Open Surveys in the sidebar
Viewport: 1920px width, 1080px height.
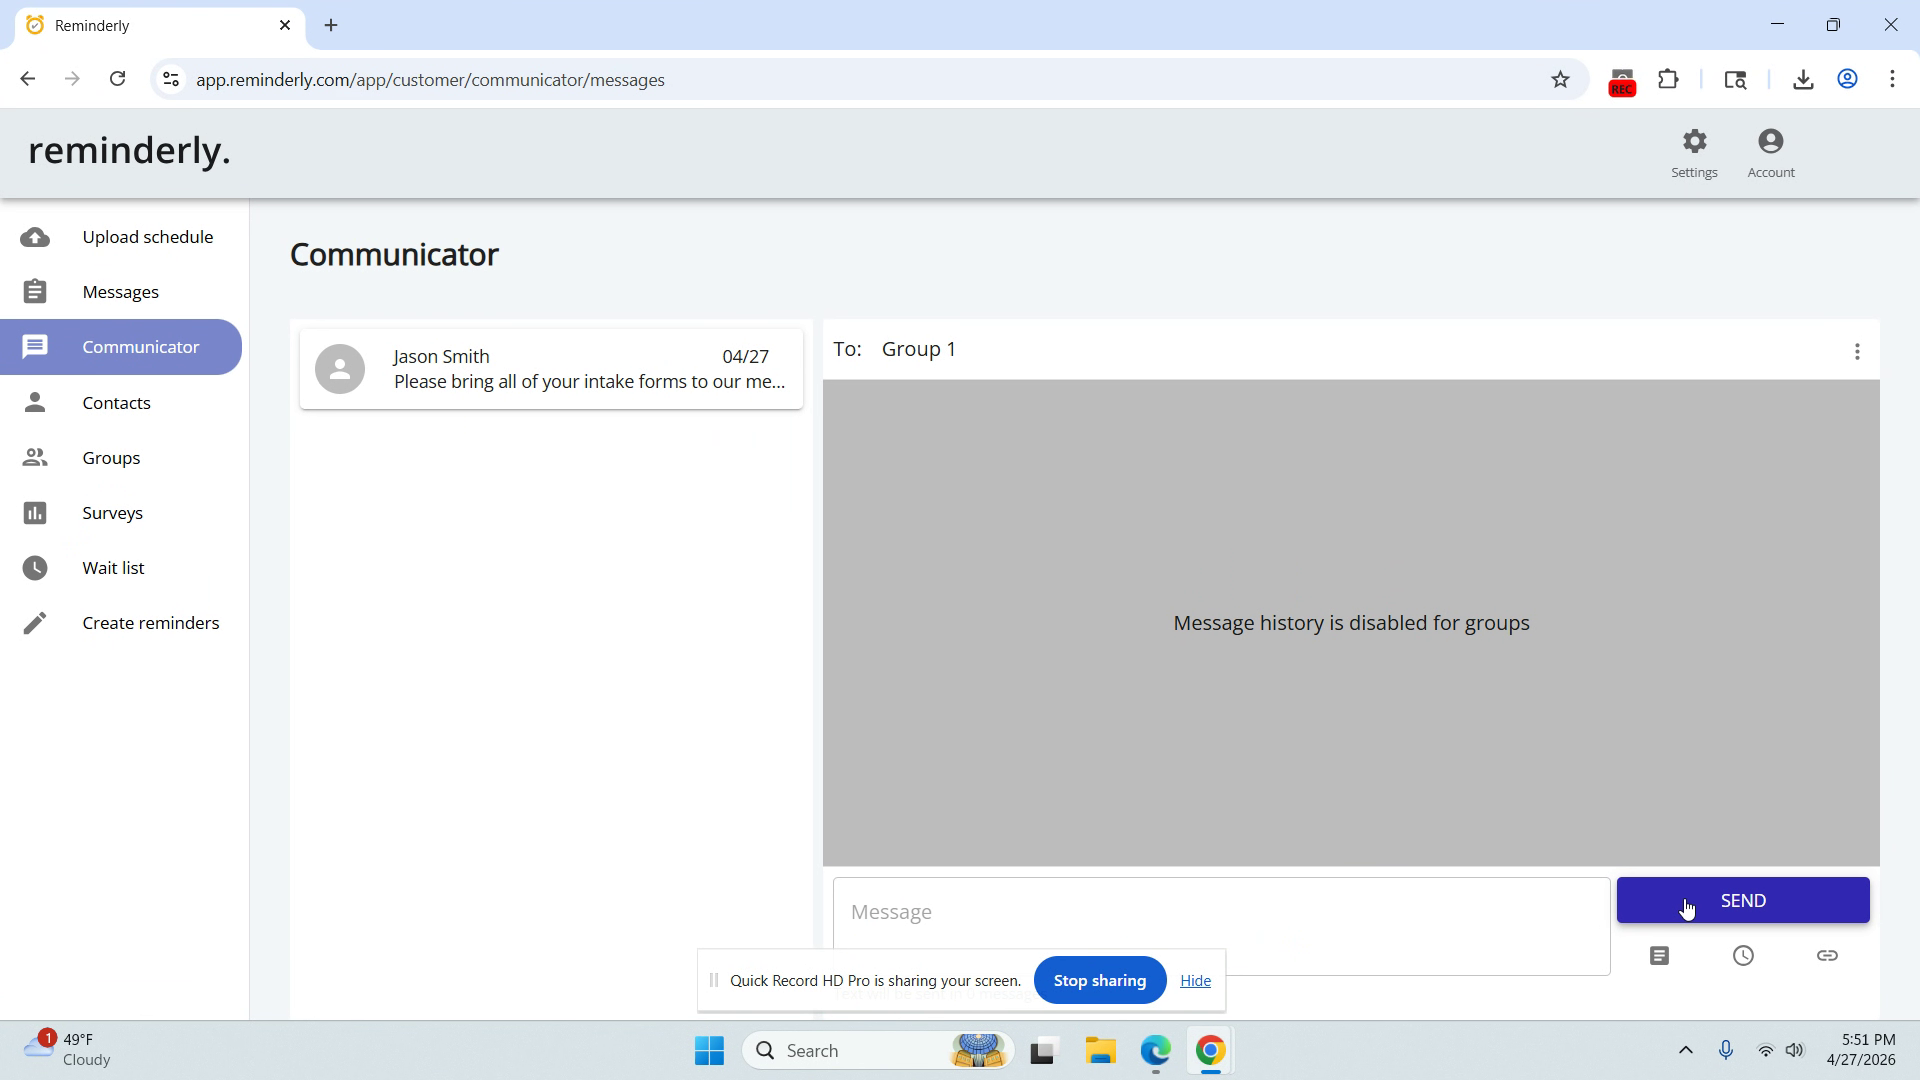[121, 513]
